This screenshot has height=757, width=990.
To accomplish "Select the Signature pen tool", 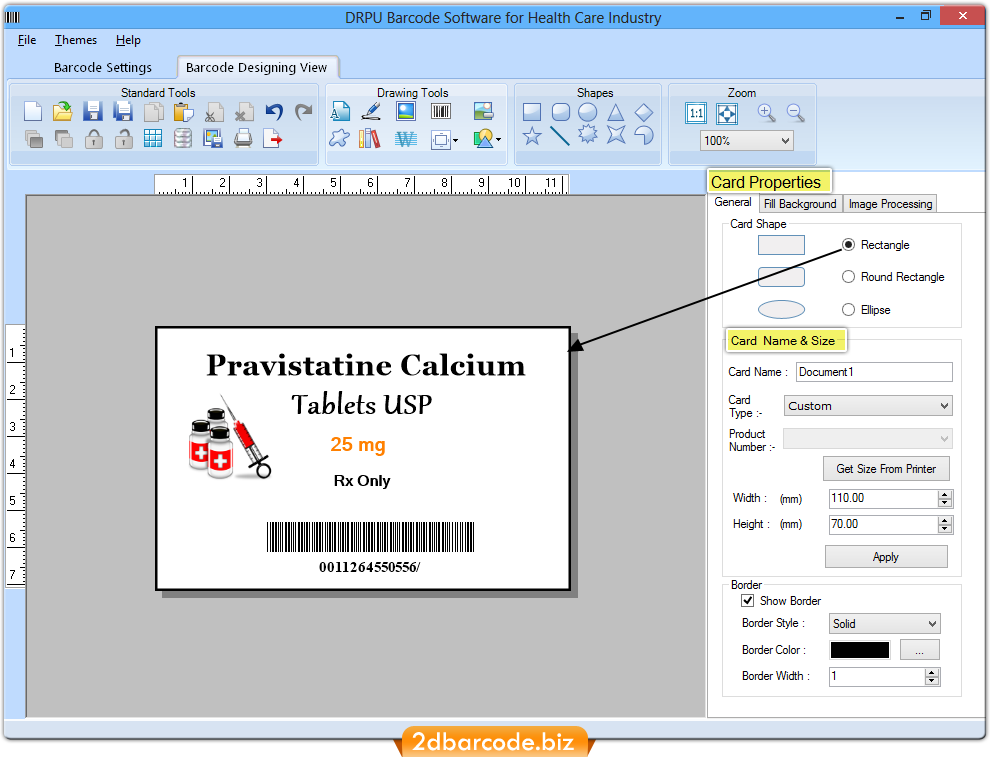I will 371,112.
